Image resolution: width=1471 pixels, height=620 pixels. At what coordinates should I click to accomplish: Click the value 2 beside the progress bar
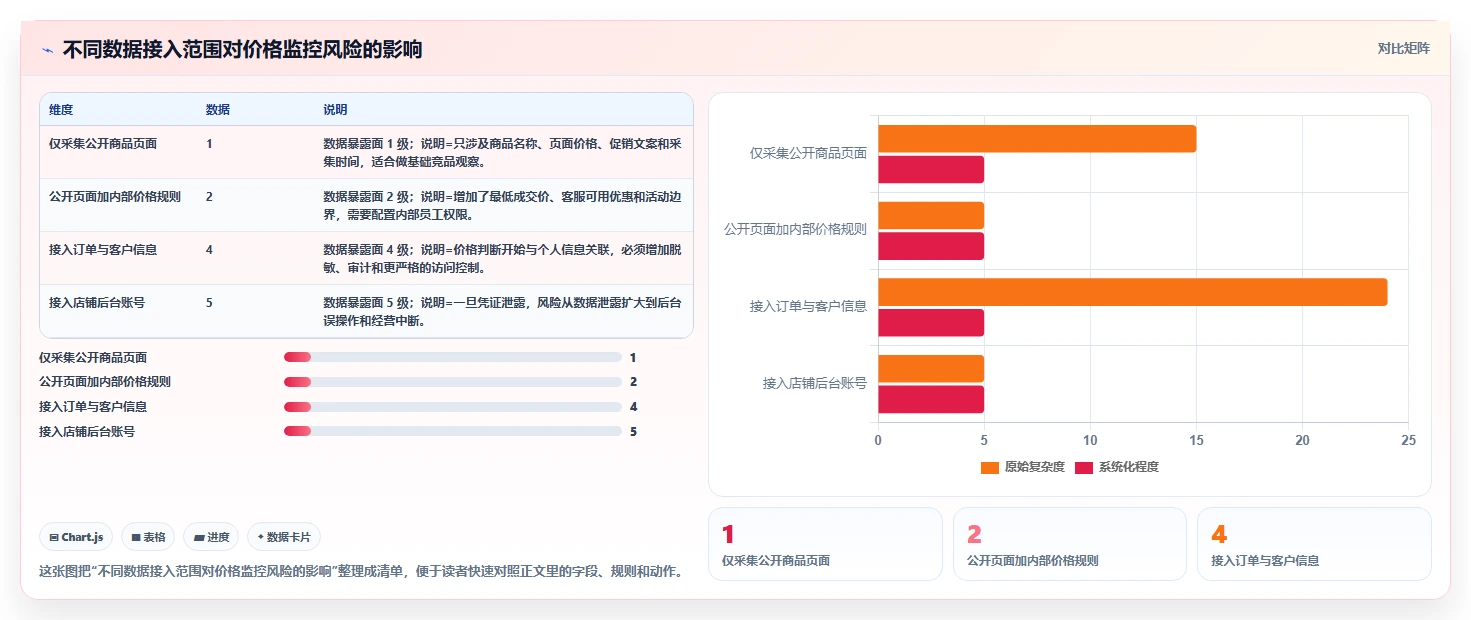[x=633, y=382]
